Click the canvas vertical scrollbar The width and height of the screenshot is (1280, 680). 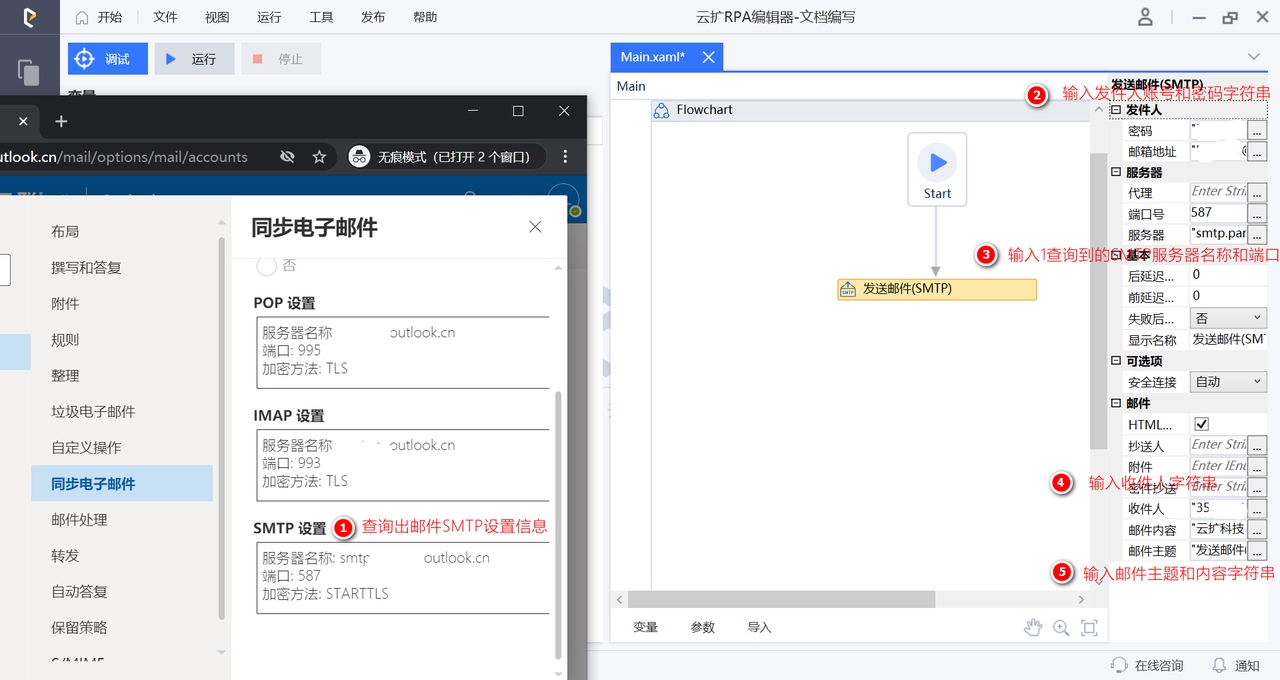coord(1098,300)
